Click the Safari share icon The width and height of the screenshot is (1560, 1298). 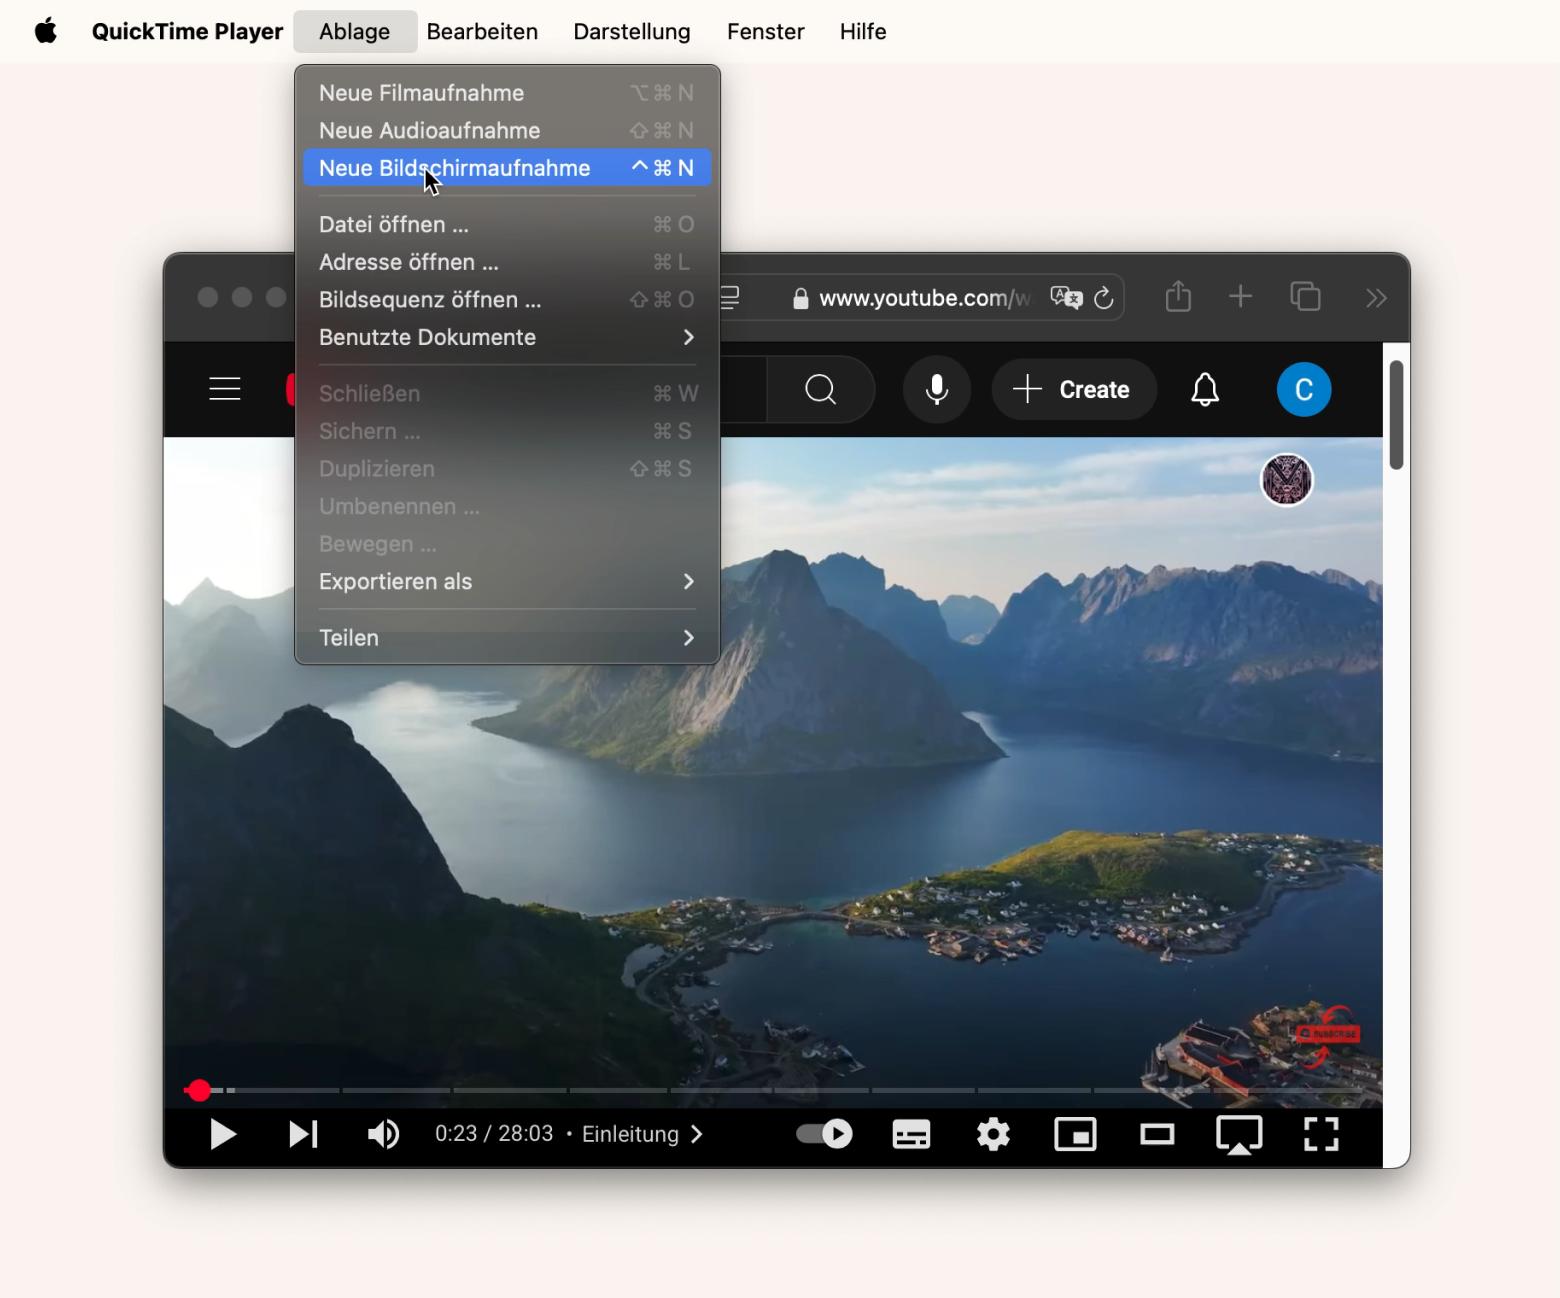point(1178,297)
